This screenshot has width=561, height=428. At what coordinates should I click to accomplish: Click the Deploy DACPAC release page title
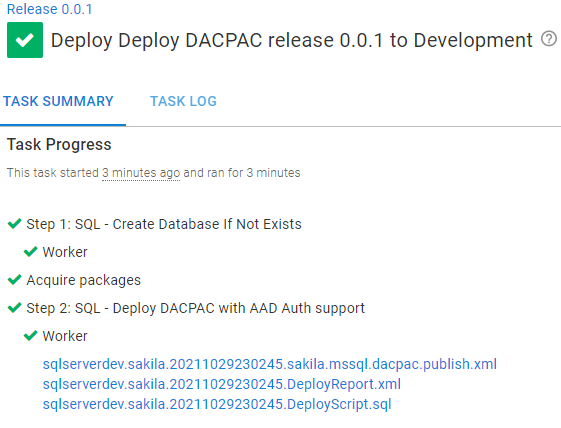tap(292, 40)
